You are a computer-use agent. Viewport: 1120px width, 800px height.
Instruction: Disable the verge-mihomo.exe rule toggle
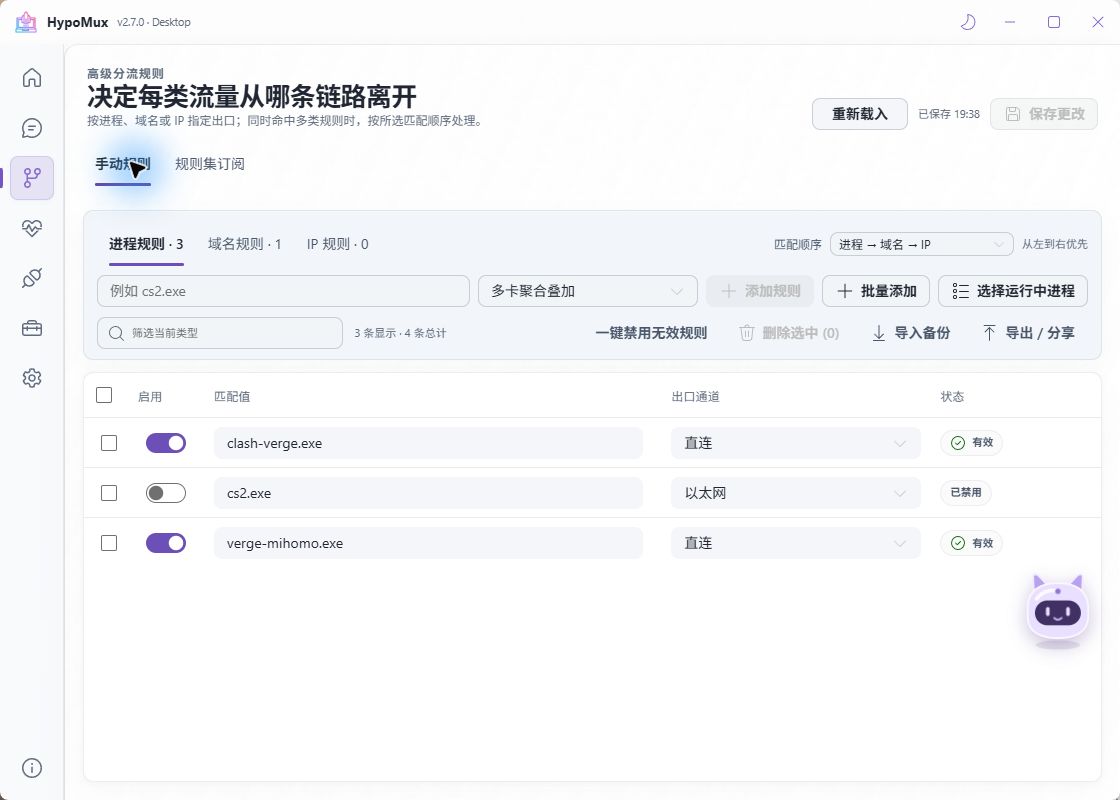(x=166, y=543)
